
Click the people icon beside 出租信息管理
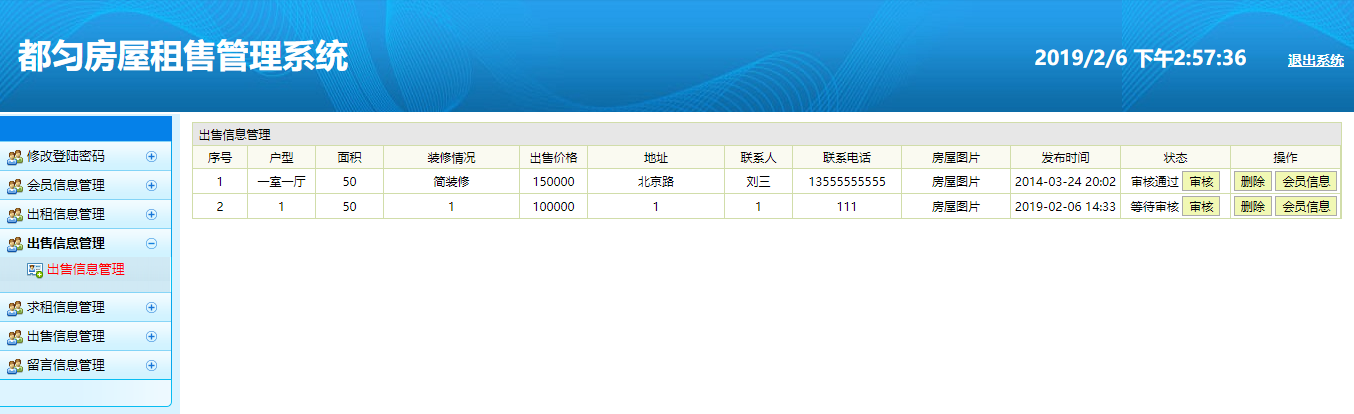pos(15,215)
